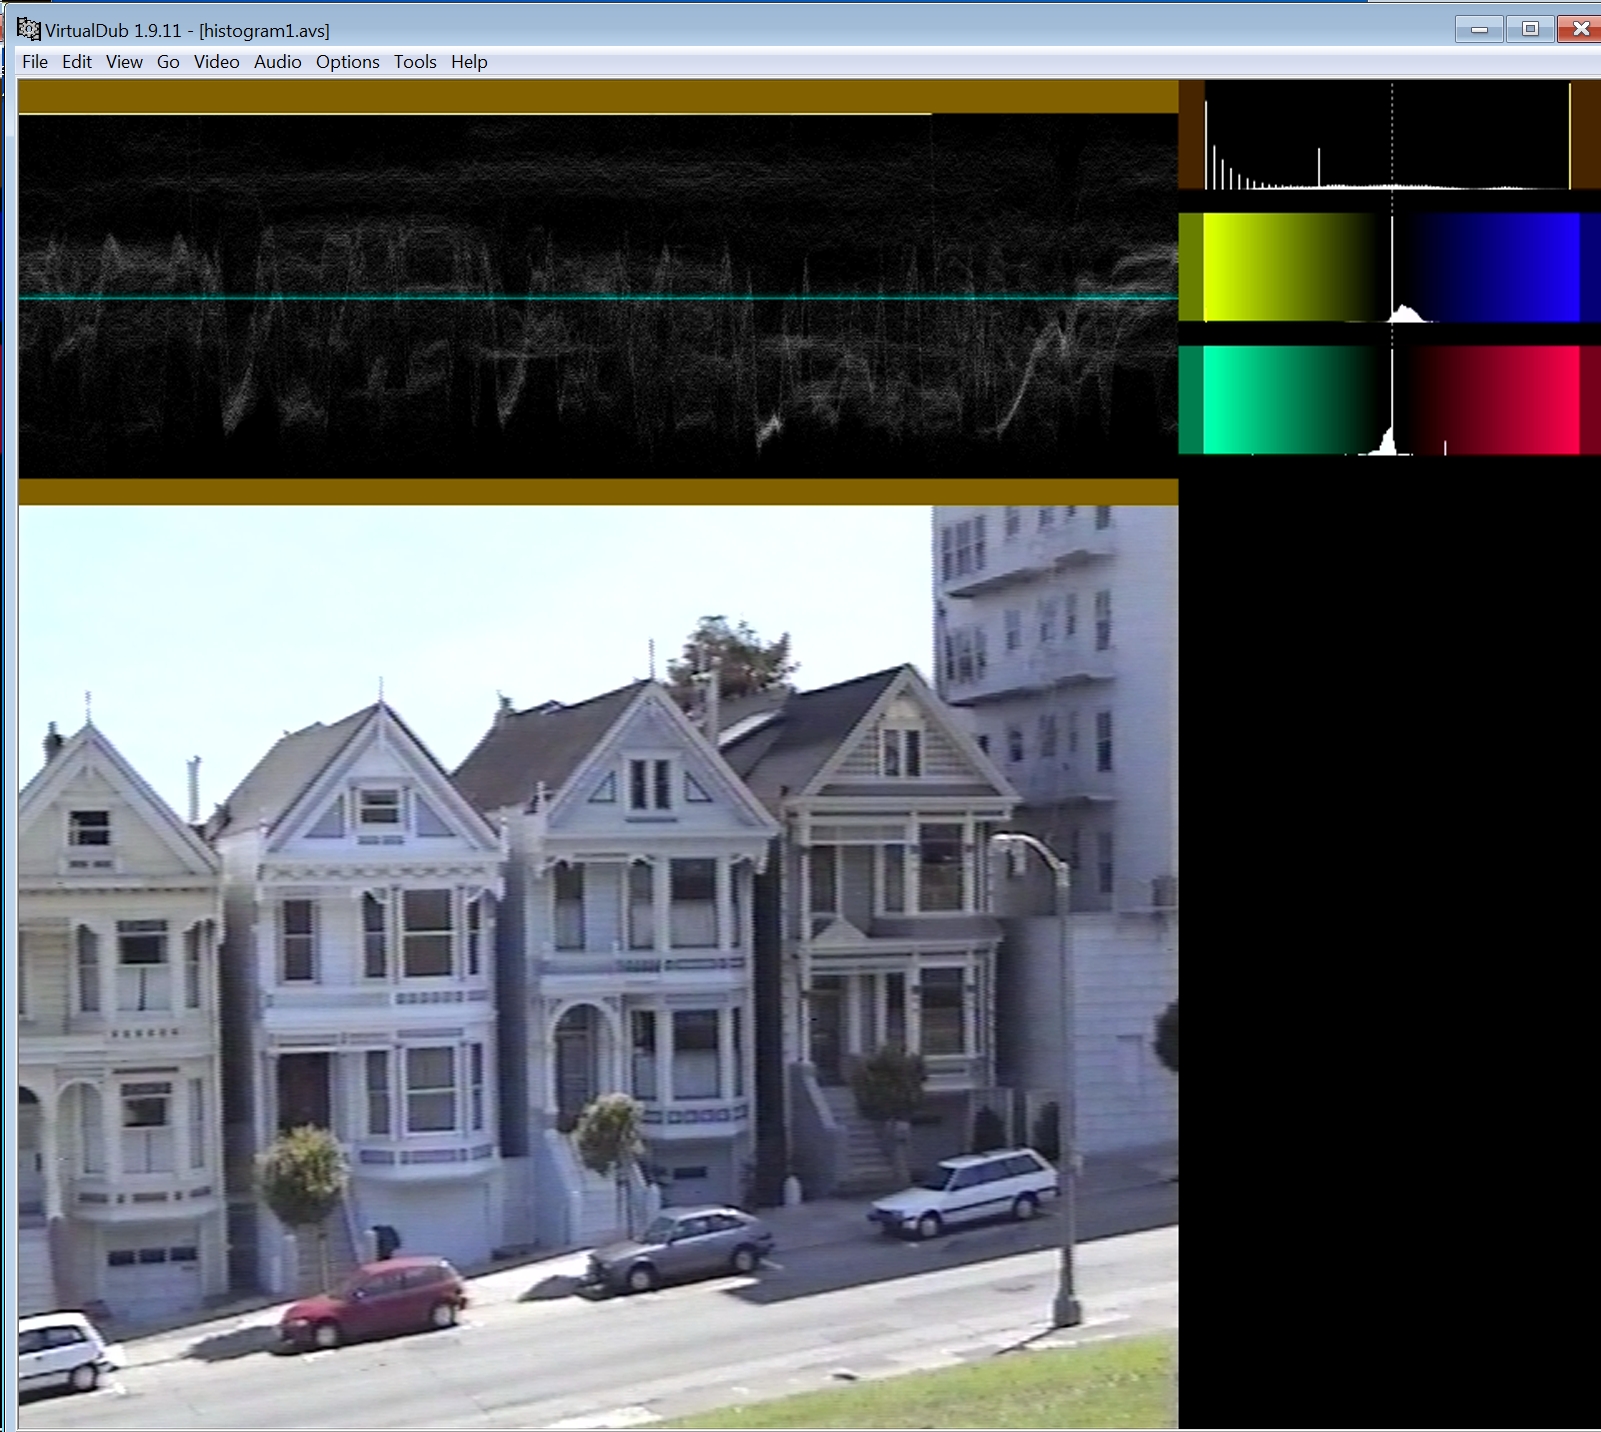The height and width of the screenshot is (1432, 1601).
Task: Click the luma levels histogram graph
Action: point(1389,135)
